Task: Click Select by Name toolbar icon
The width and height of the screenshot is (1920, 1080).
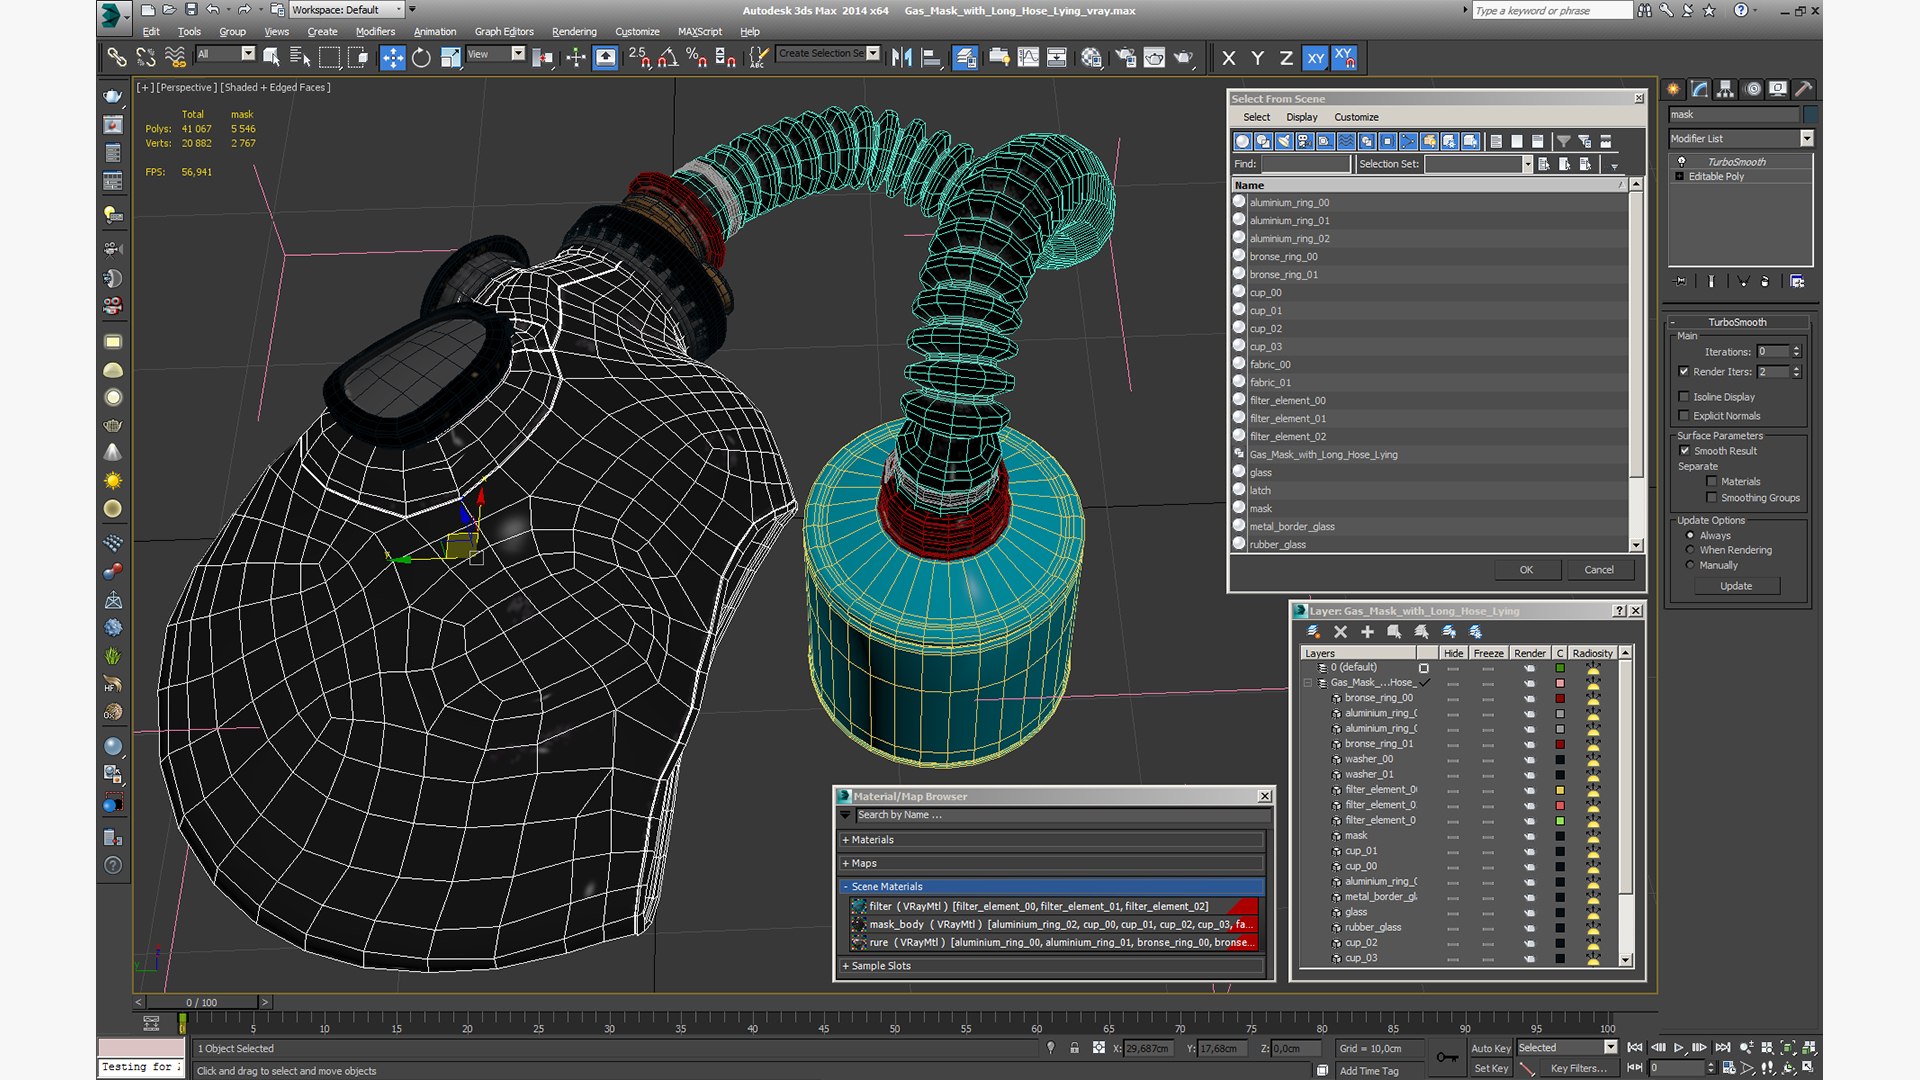Action: [299, 57]
